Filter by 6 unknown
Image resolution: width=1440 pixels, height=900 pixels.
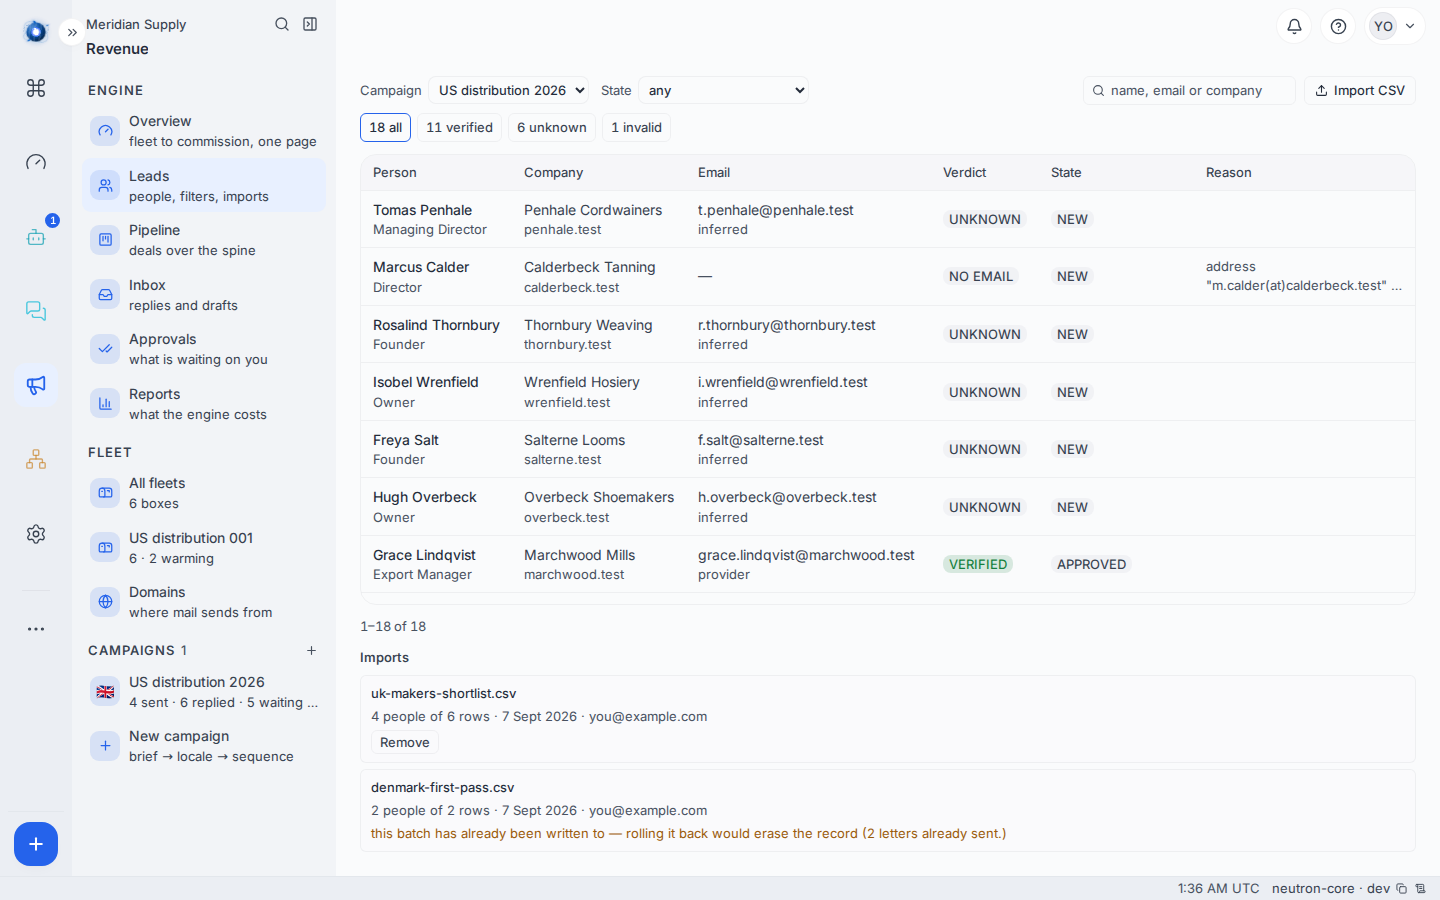tap(552, 127)
